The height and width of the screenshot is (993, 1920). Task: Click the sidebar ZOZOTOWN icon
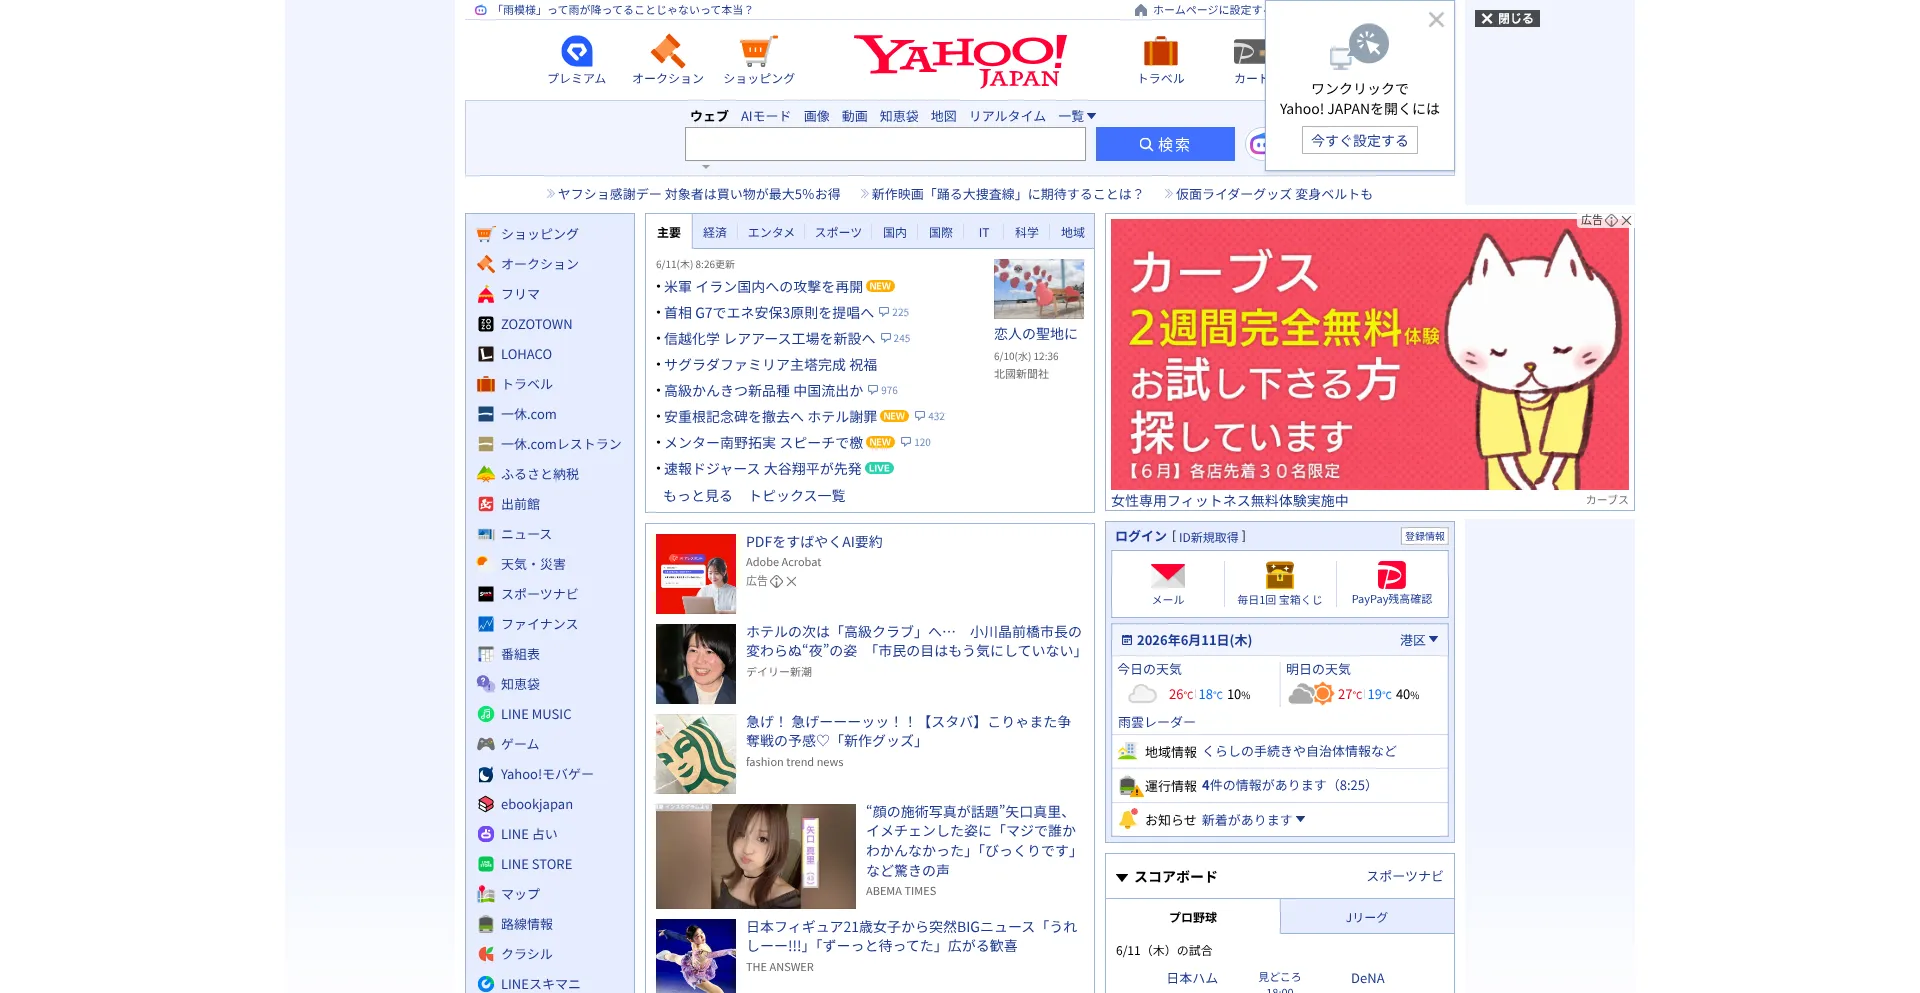coord(486,324)
